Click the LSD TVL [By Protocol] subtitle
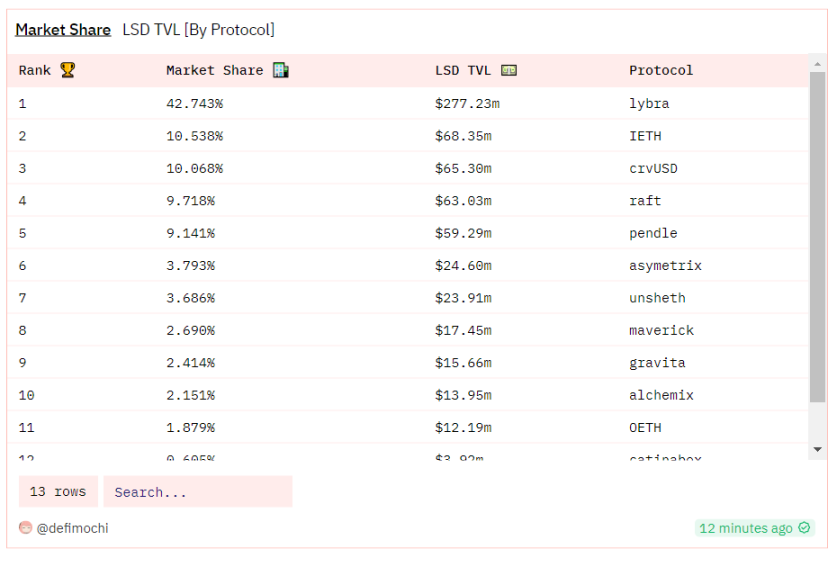The width and height of the screenshot is (828, 567). coord(198,30)
